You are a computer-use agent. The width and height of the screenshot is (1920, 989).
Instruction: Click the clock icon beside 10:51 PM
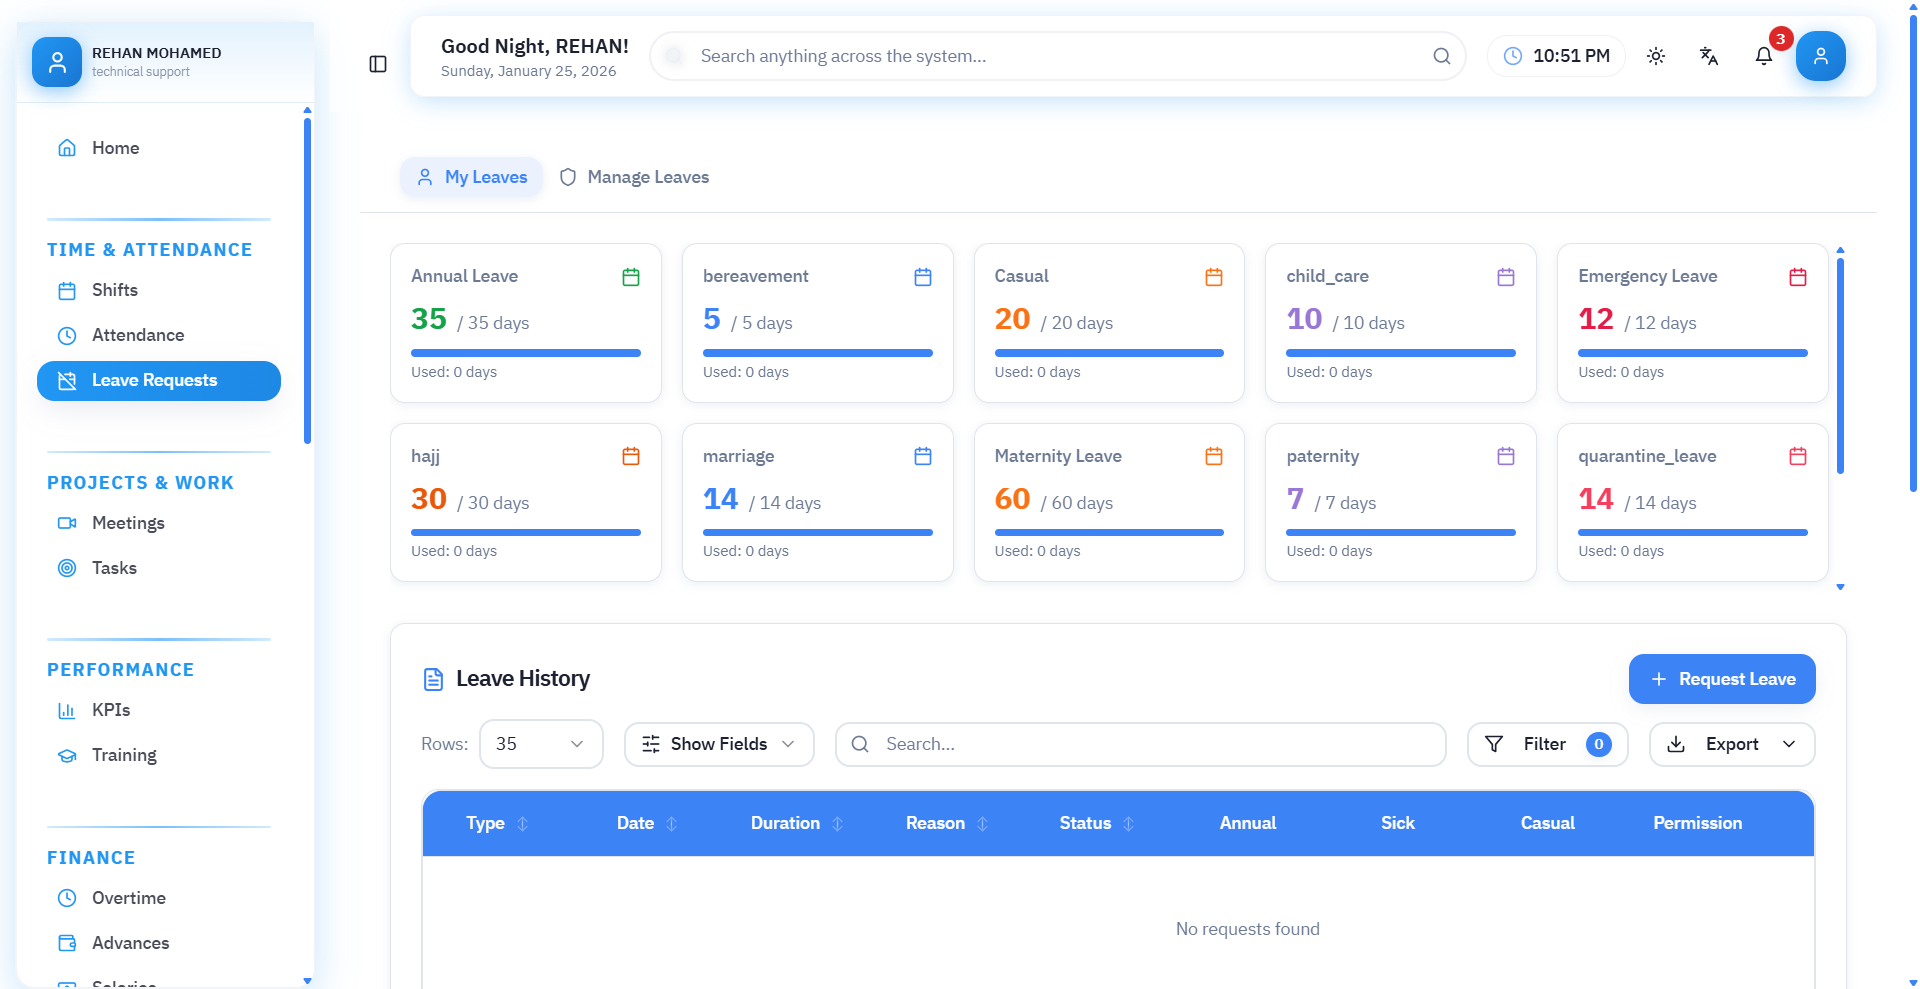[x=1513, y=56]
